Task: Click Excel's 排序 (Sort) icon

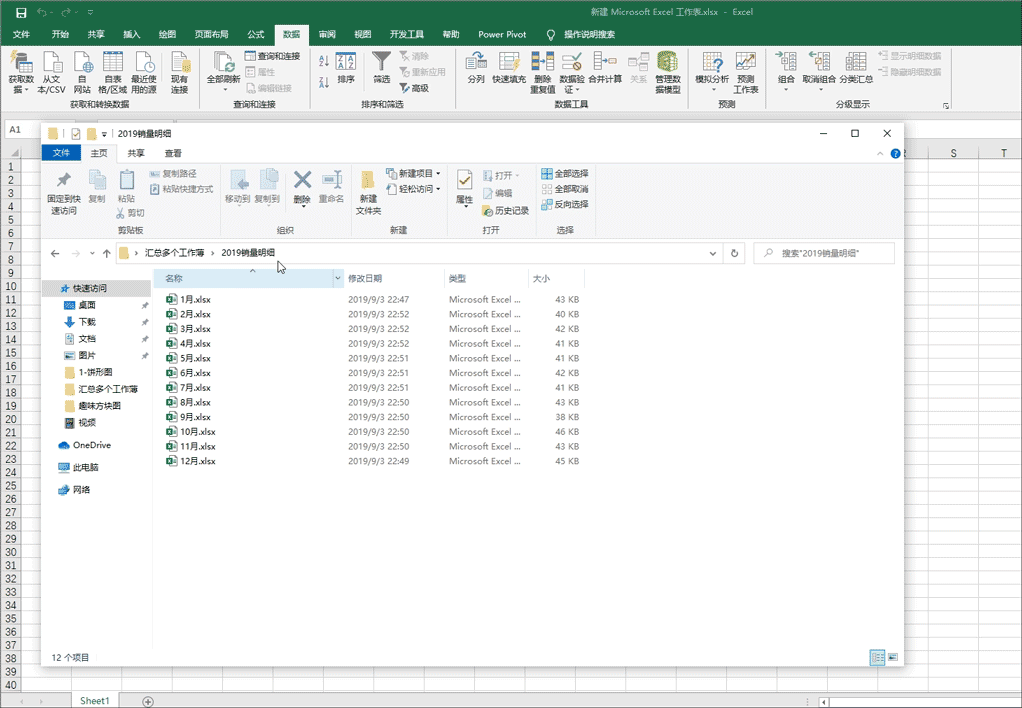Action: pos(345,62)
